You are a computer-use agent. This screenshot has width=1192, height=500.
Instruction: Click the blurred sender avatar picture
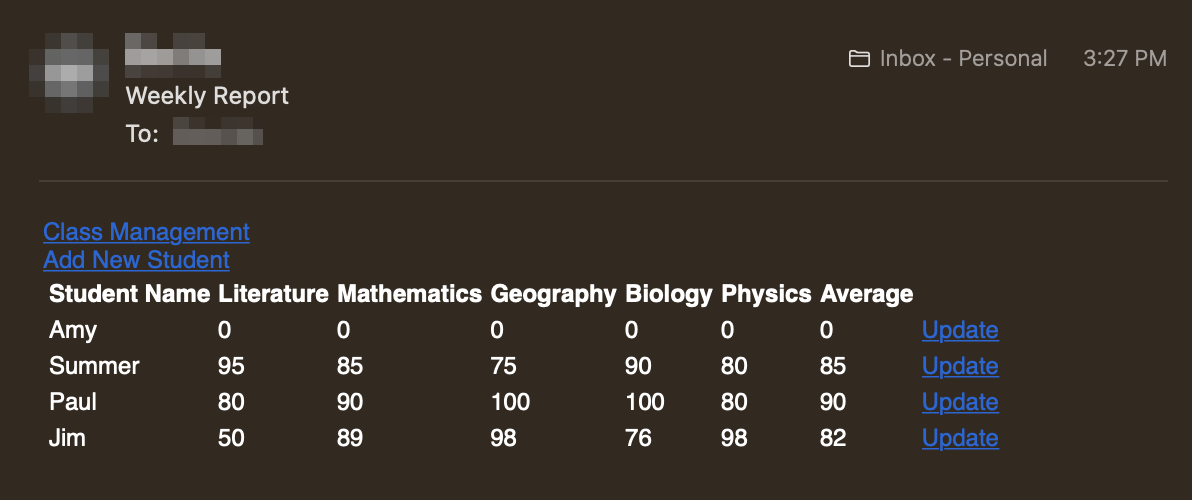pos(68,72)
